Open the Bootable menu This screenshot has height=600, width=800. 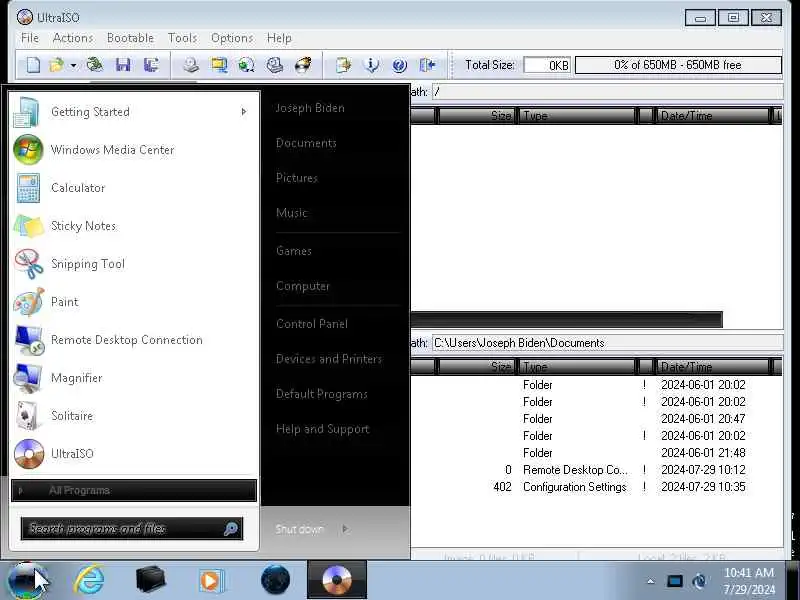130,38
